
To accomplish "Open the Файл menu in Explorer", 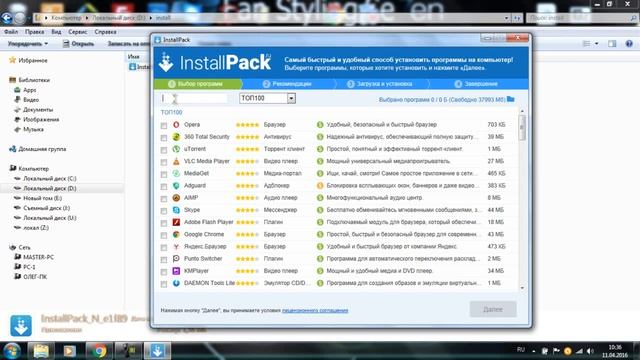I will tap(11, 32).
